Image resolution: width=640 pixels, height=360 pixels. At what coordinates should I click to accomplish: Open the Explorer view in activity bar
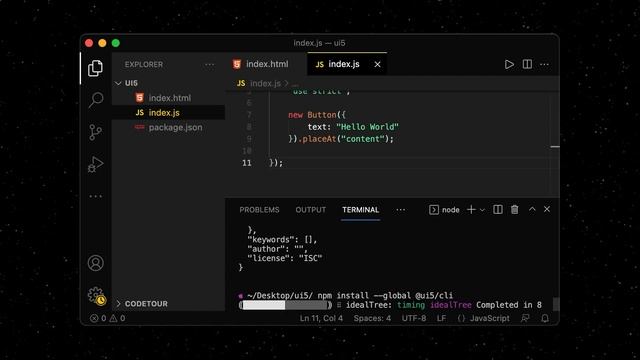[96, 68]
